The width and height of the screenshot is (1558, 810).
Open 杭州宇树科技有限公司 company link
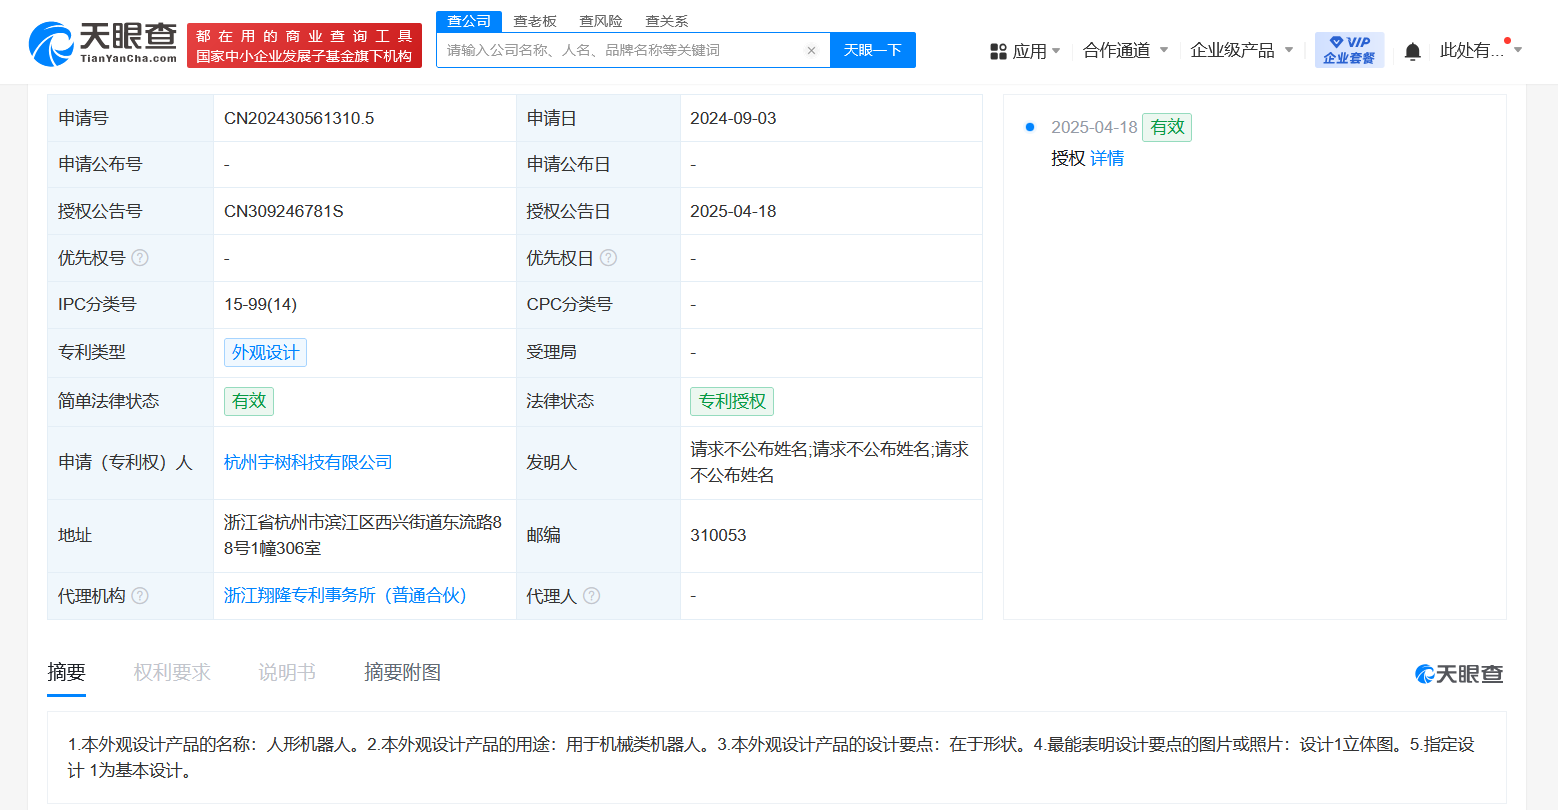[308, 462]
